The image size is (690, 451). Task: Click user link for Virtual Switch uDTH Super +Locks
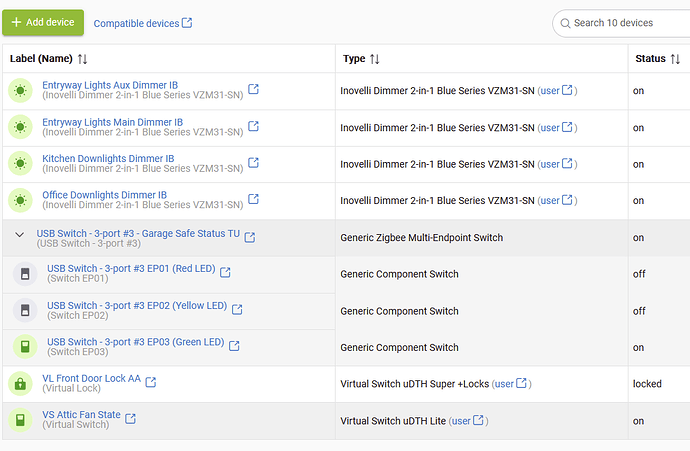pos(510,384)
